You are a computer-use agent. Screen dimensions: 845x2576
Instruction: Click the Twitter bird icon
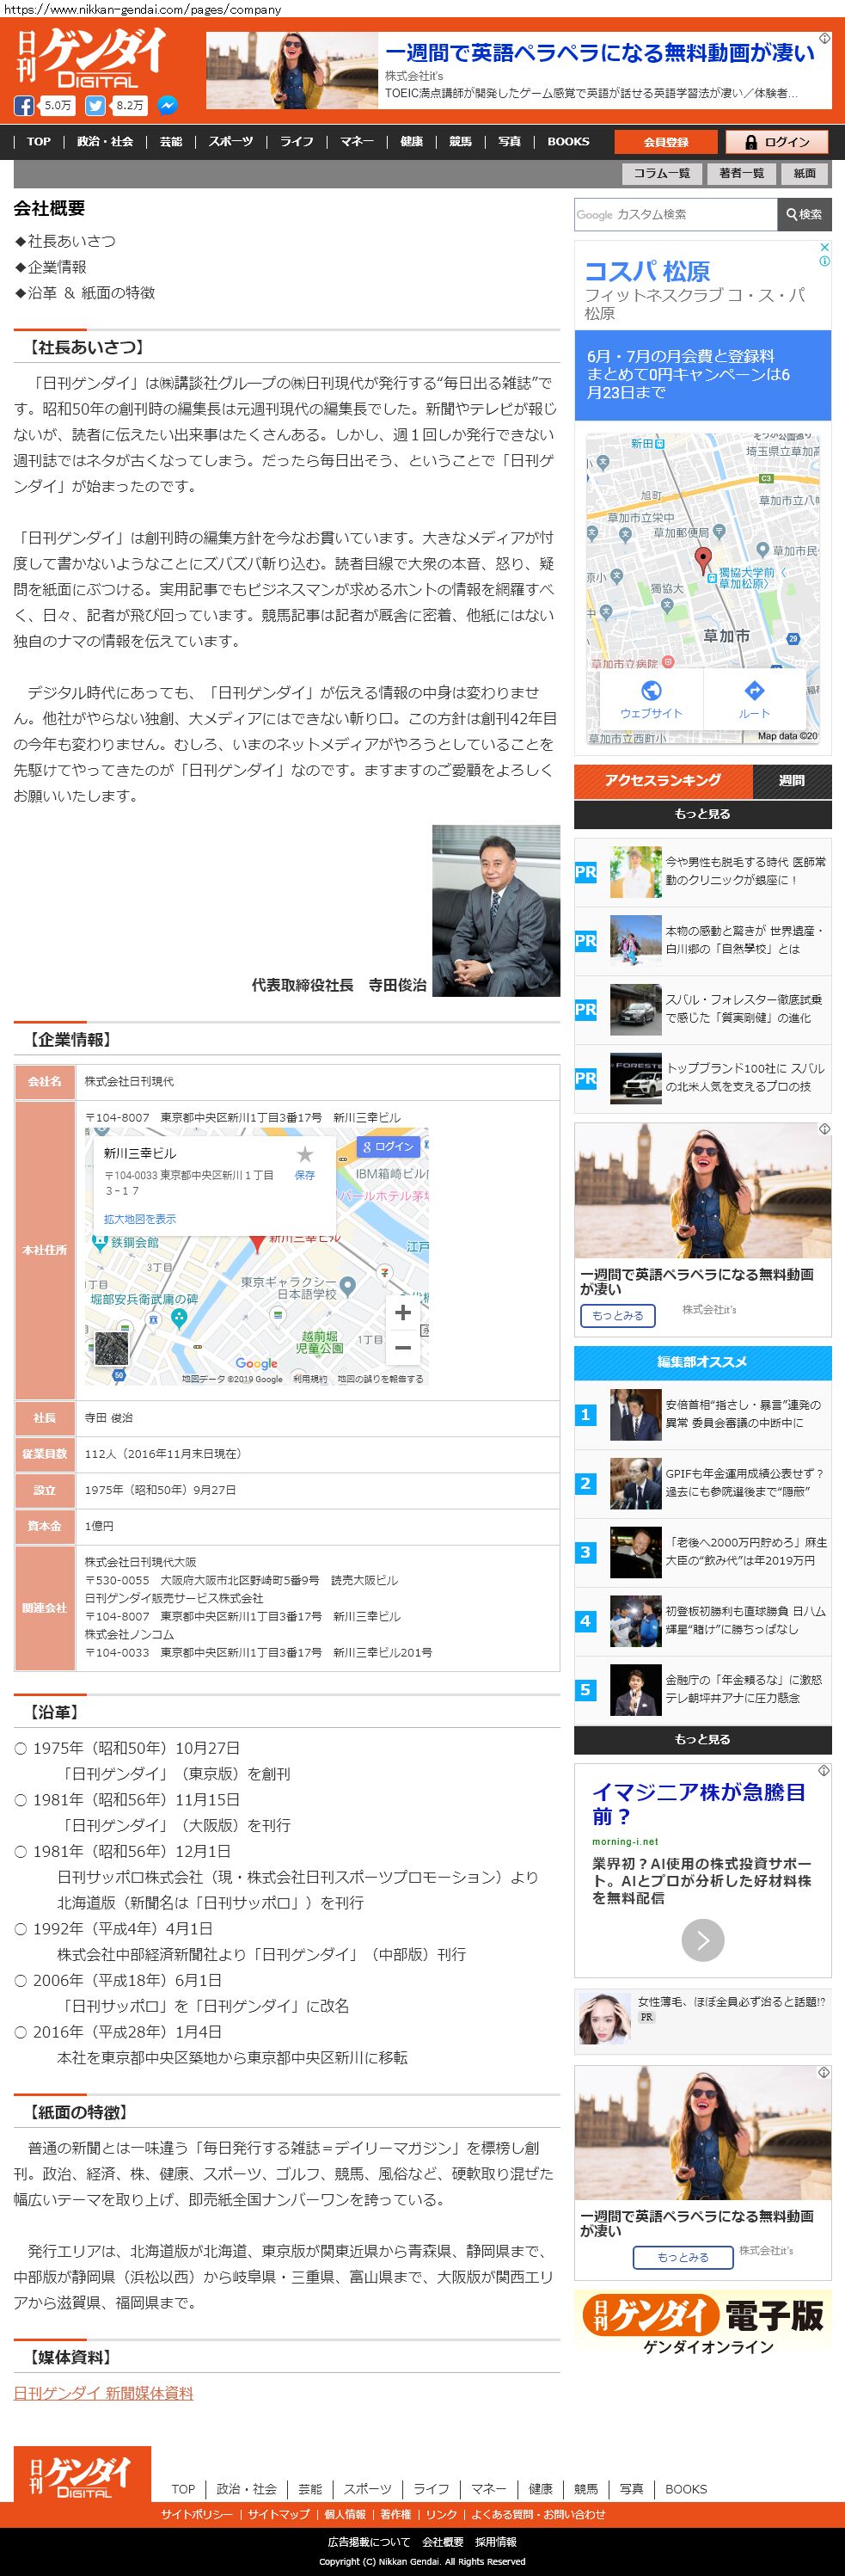pyautogui.click(x=95, y=105)
